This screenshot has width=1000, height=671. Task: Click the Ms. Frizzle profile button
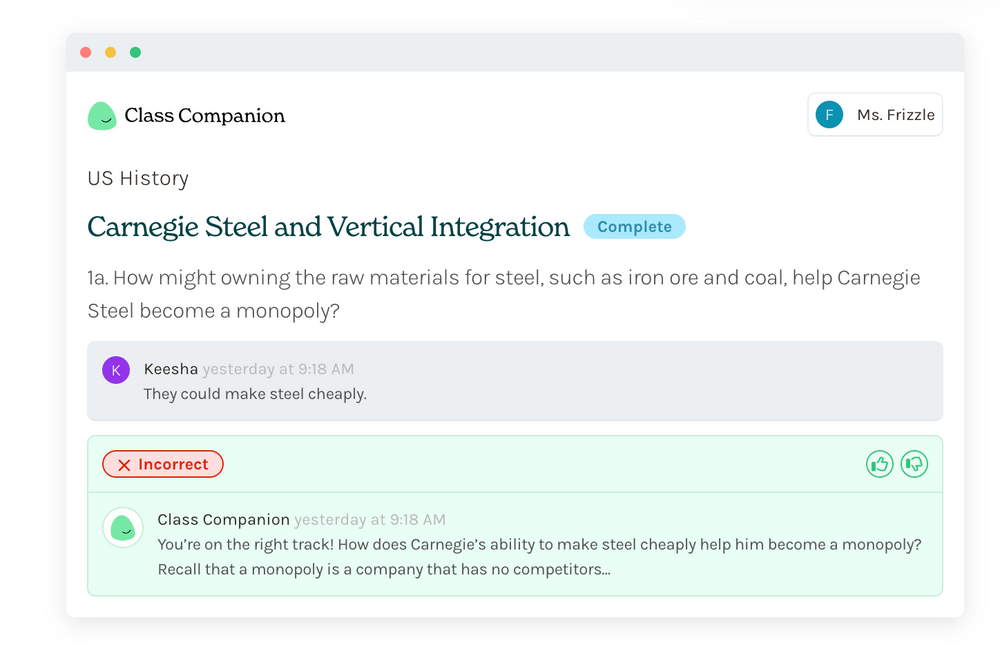click(x=874, y=114)
